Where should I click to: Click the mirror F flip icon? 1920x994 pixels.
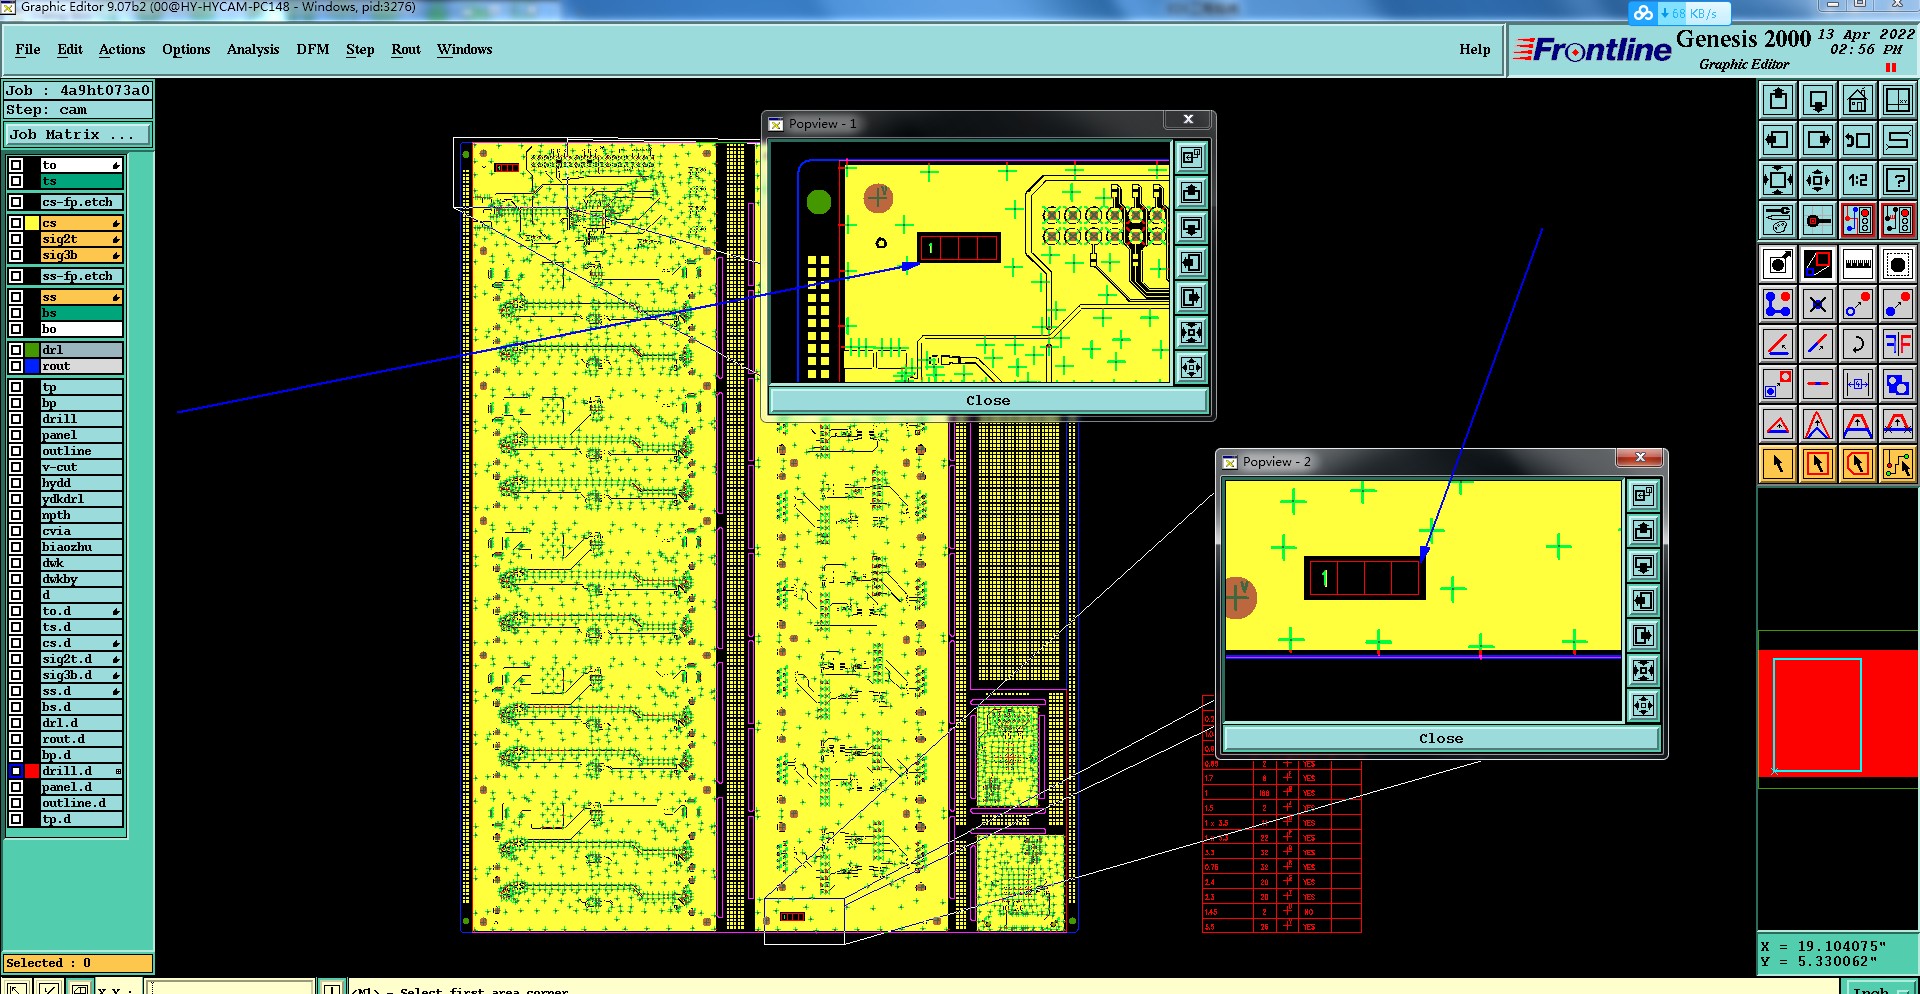[x=1897, y=344]
